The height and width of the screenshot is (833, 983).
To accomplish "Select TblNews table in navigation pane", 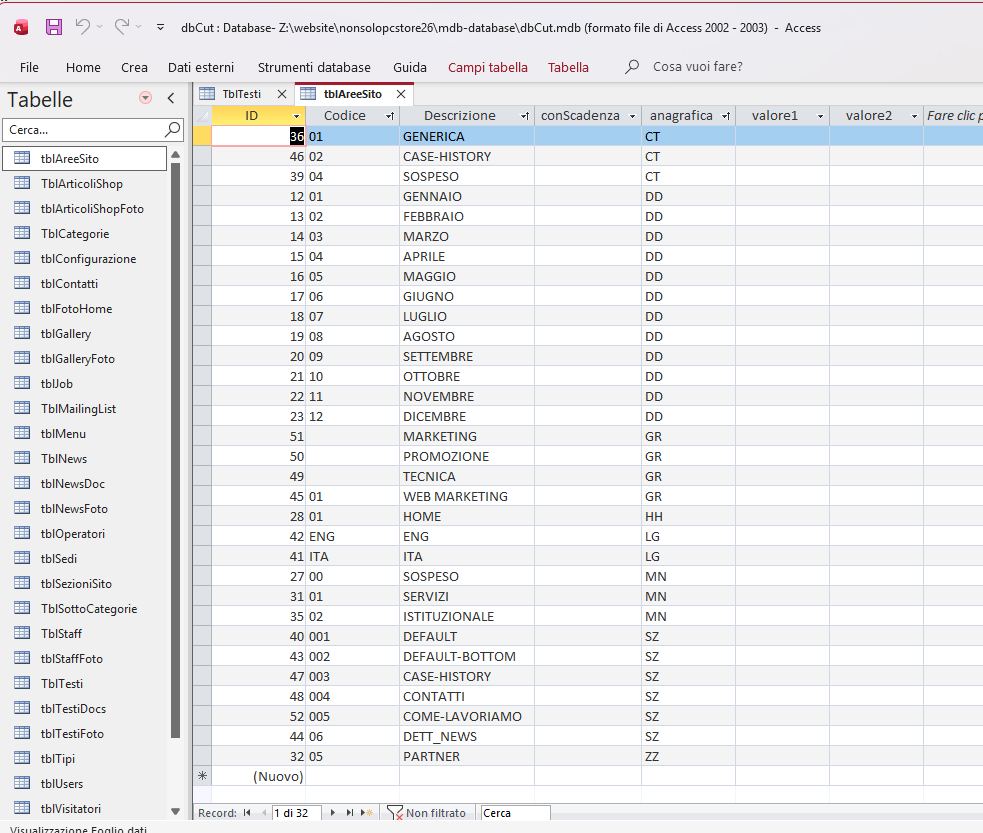I will 85,459.
